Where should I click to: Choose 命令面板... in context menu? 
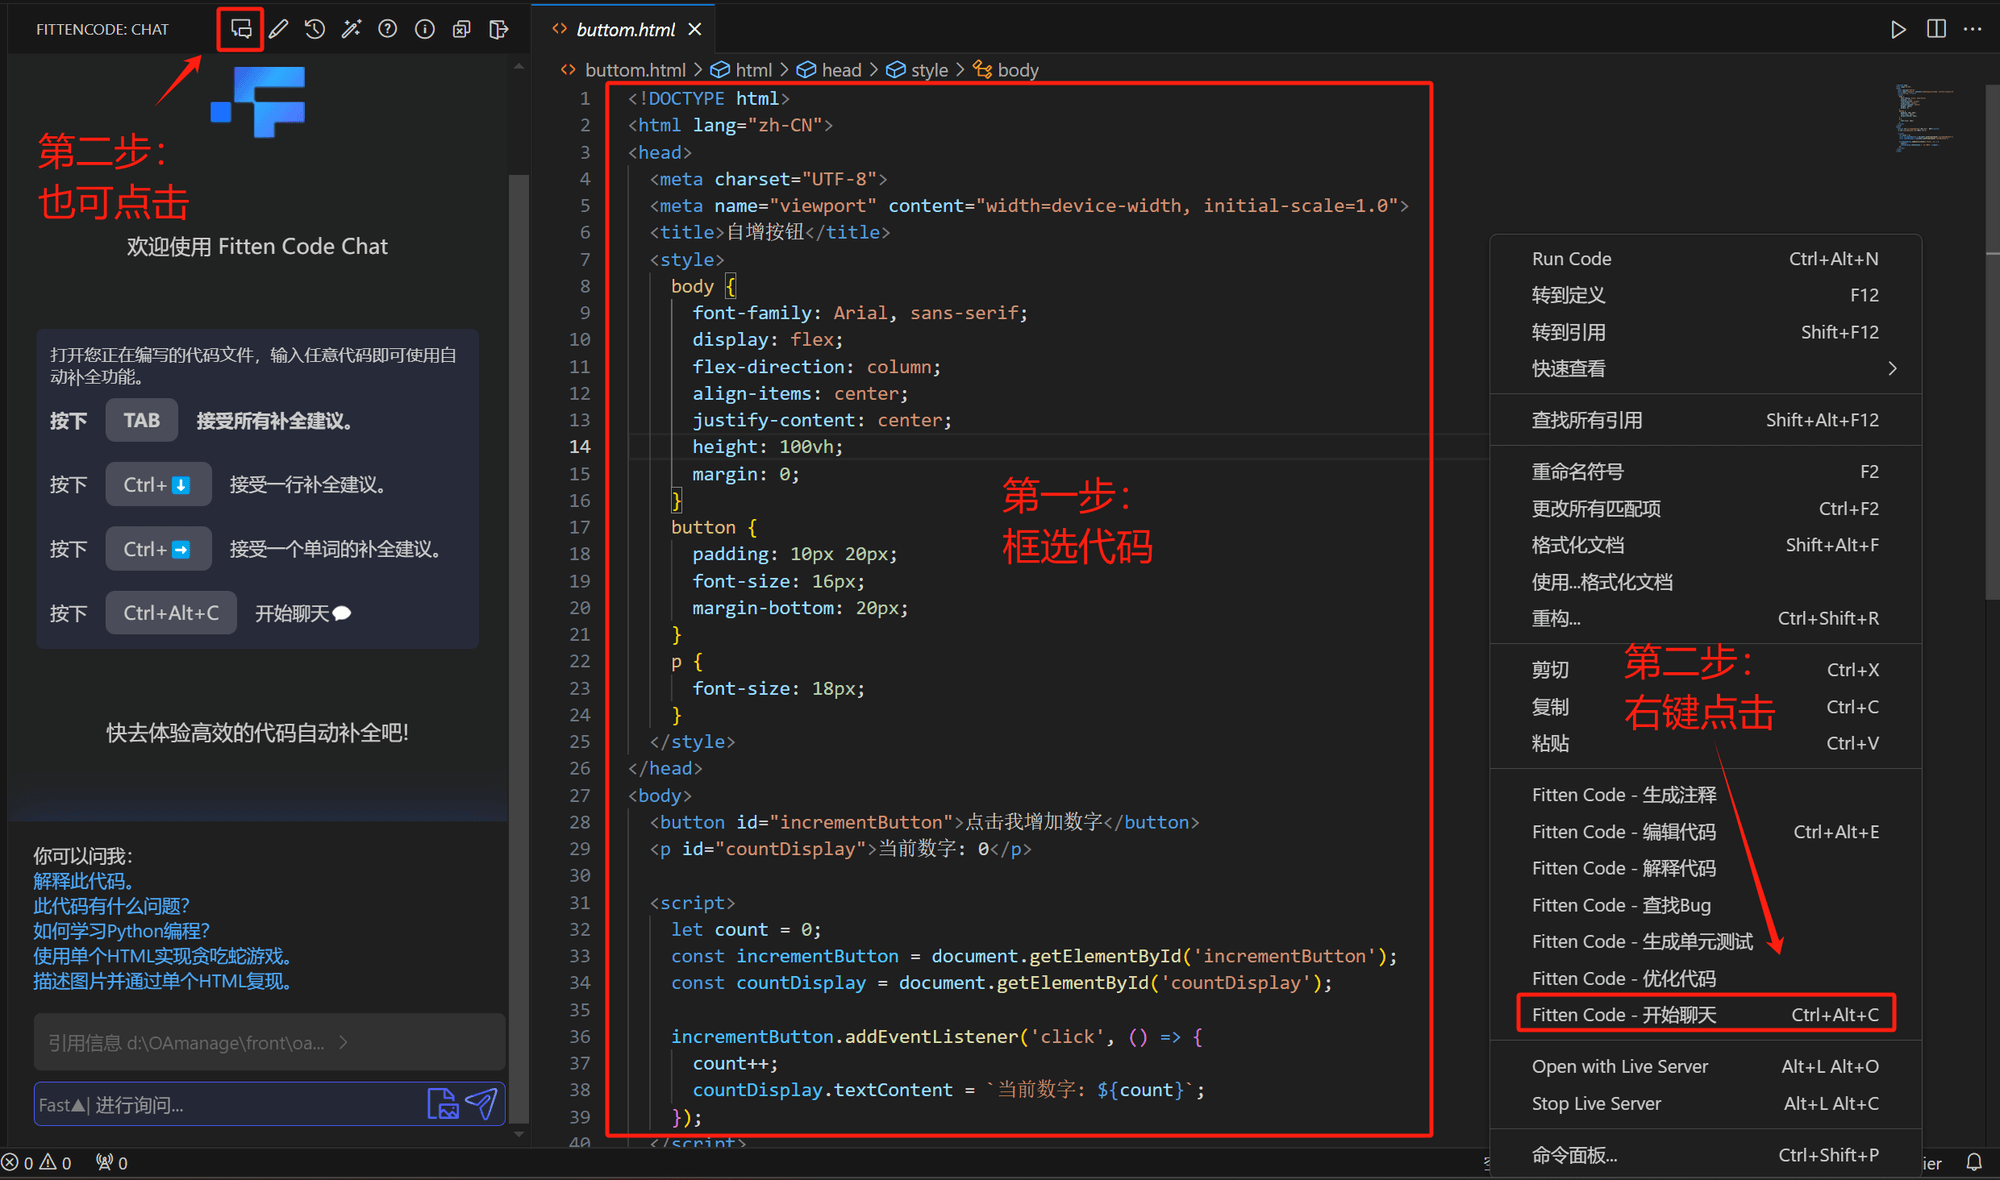1705,1155
